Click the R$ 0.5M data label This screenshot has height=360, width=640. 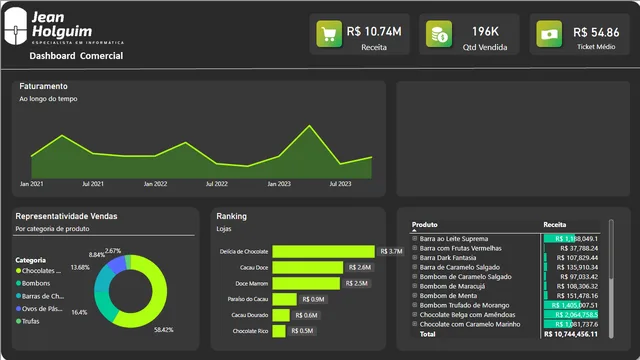(x=302, y=331)
